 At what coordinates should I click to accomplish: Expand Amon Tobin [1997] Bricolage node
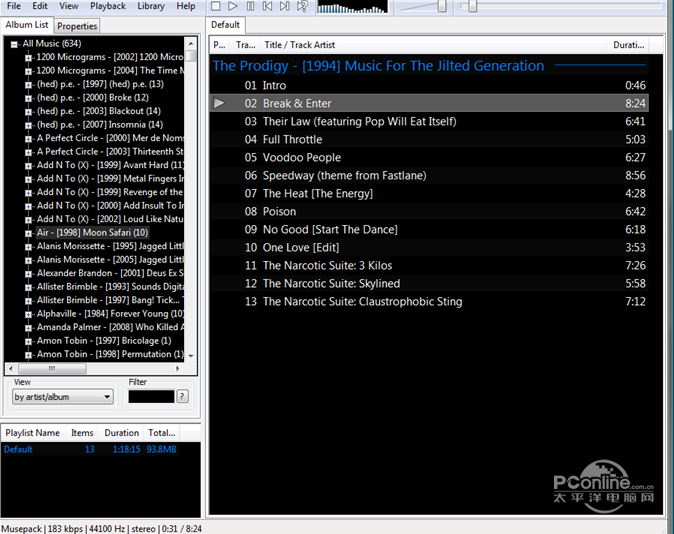click(28, 341)
